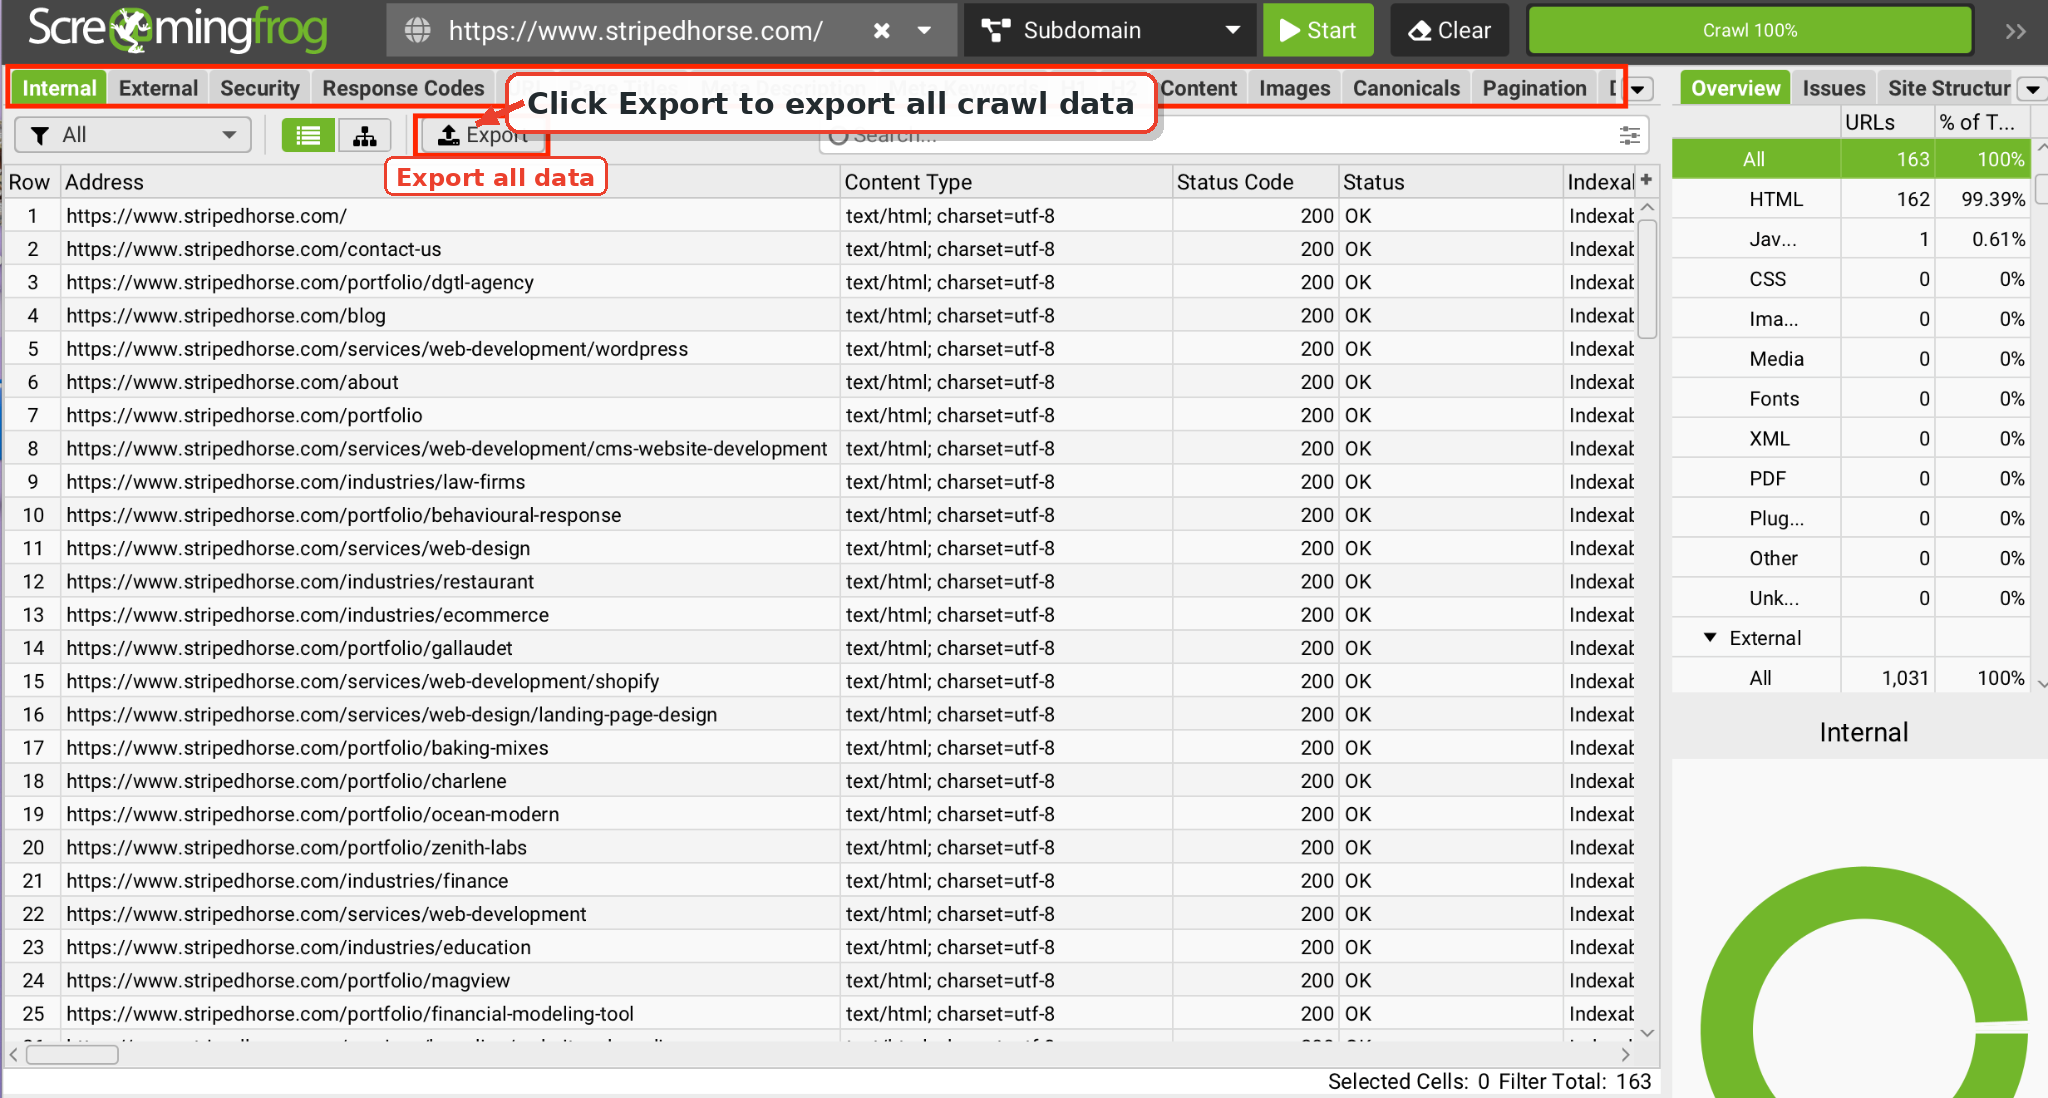Select the industries/restaurant URL row
Image resolution: width=2048 pixels, height=1098 pixels.
[820, 581]
